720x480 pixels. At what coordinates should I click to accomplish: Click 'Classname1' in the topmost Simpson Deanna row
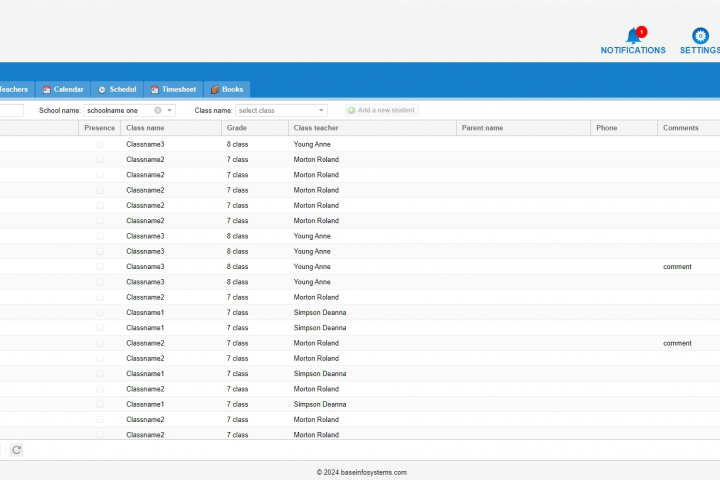click(x=145, y=312)
